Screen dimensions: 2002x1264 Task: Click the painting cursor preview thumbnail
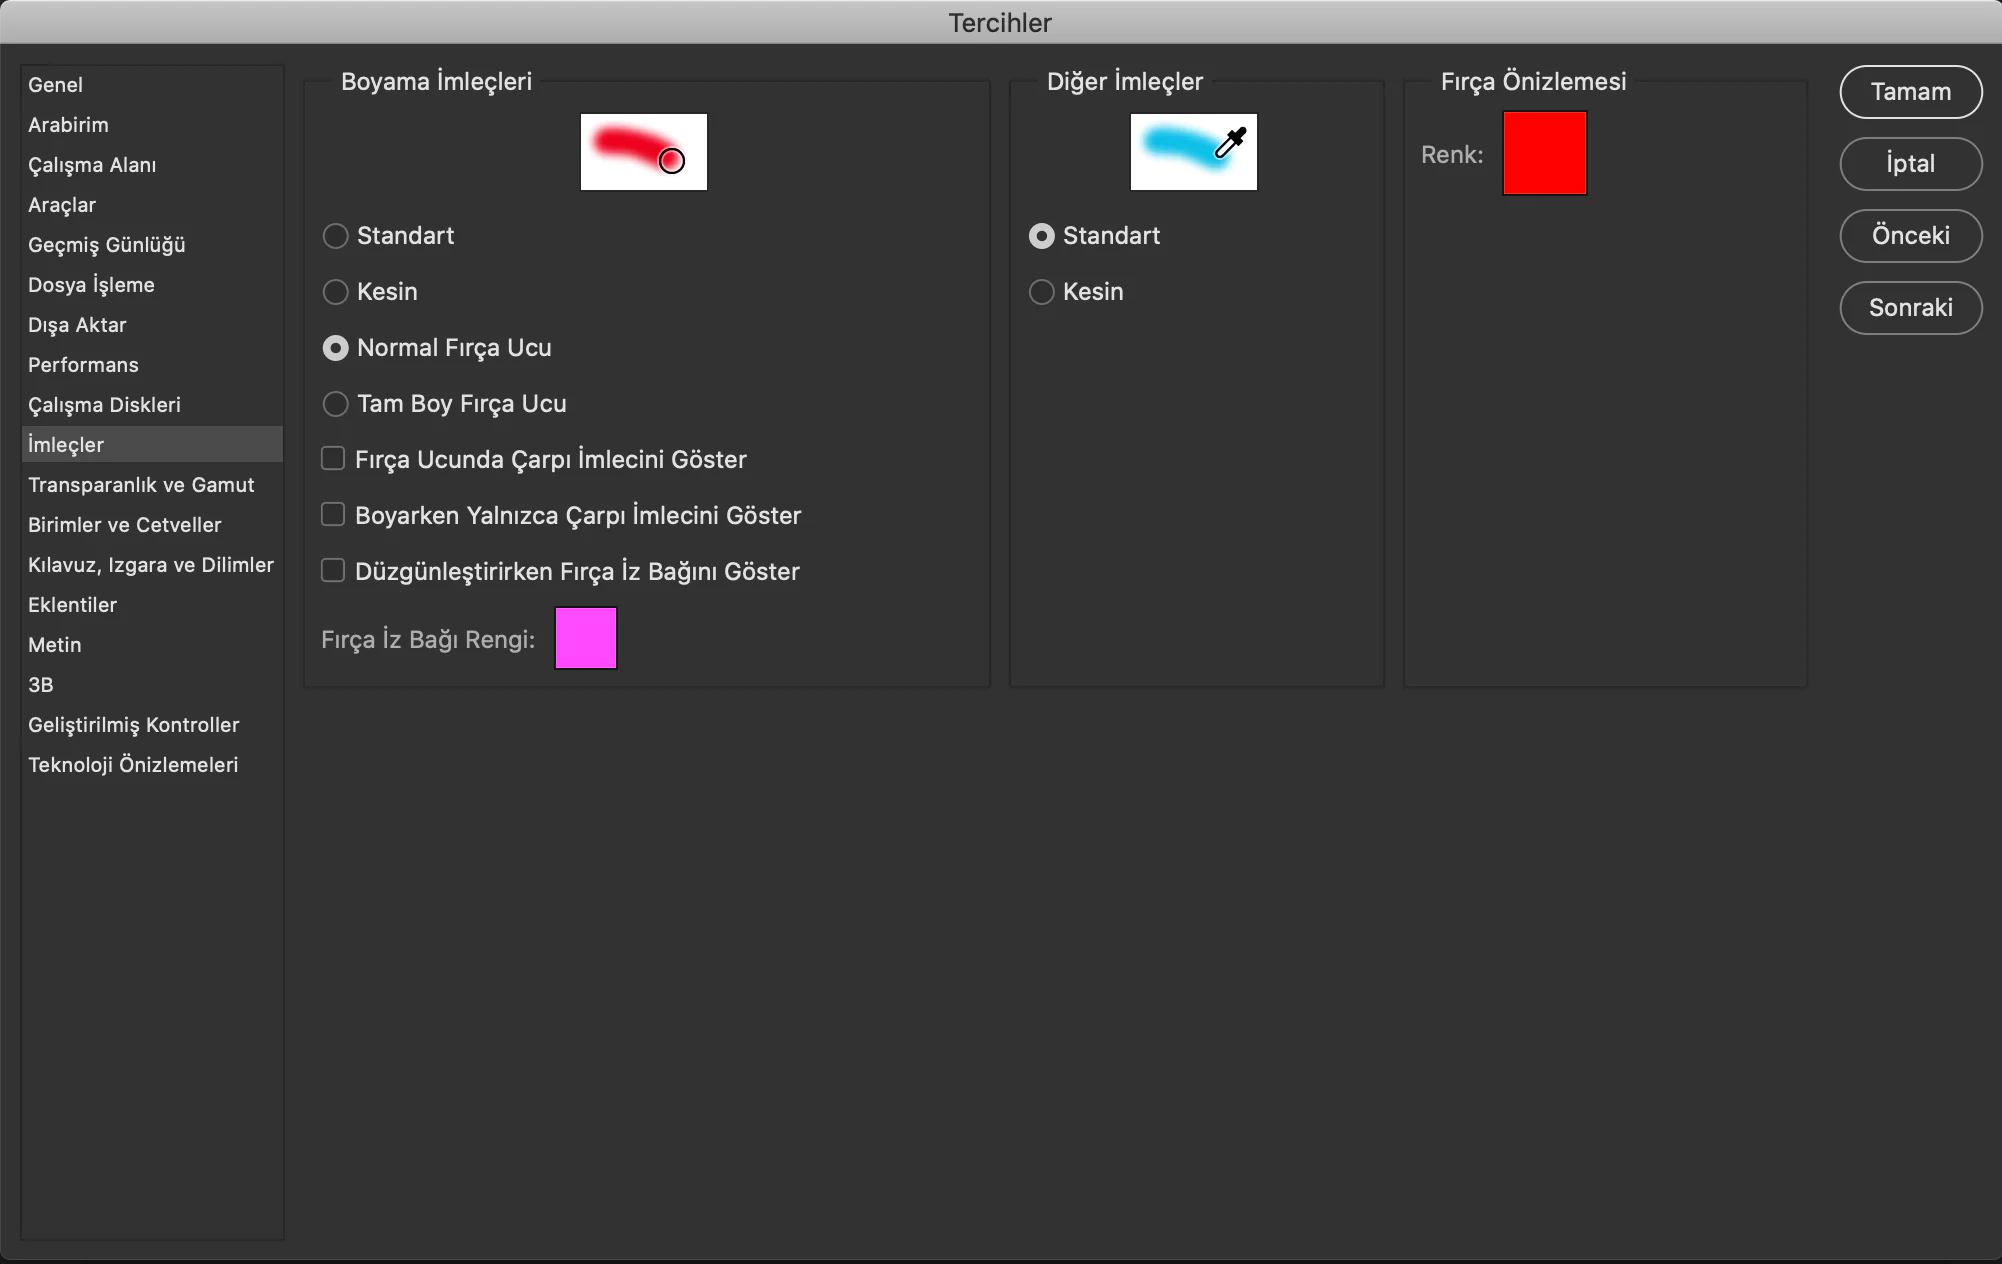click(643, 152)
